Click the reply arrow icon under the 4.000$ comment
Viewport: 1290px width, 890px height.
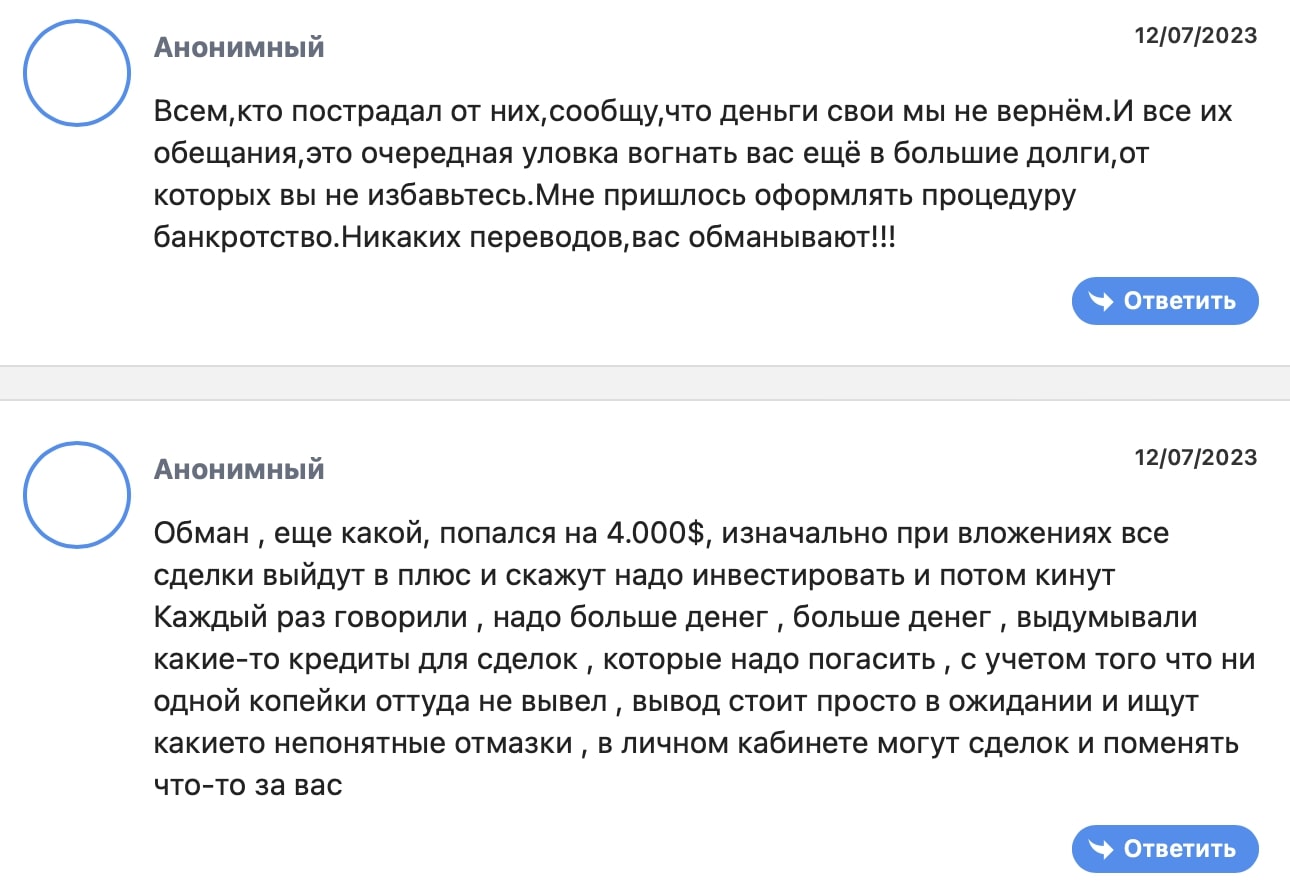coord(1101,849)
